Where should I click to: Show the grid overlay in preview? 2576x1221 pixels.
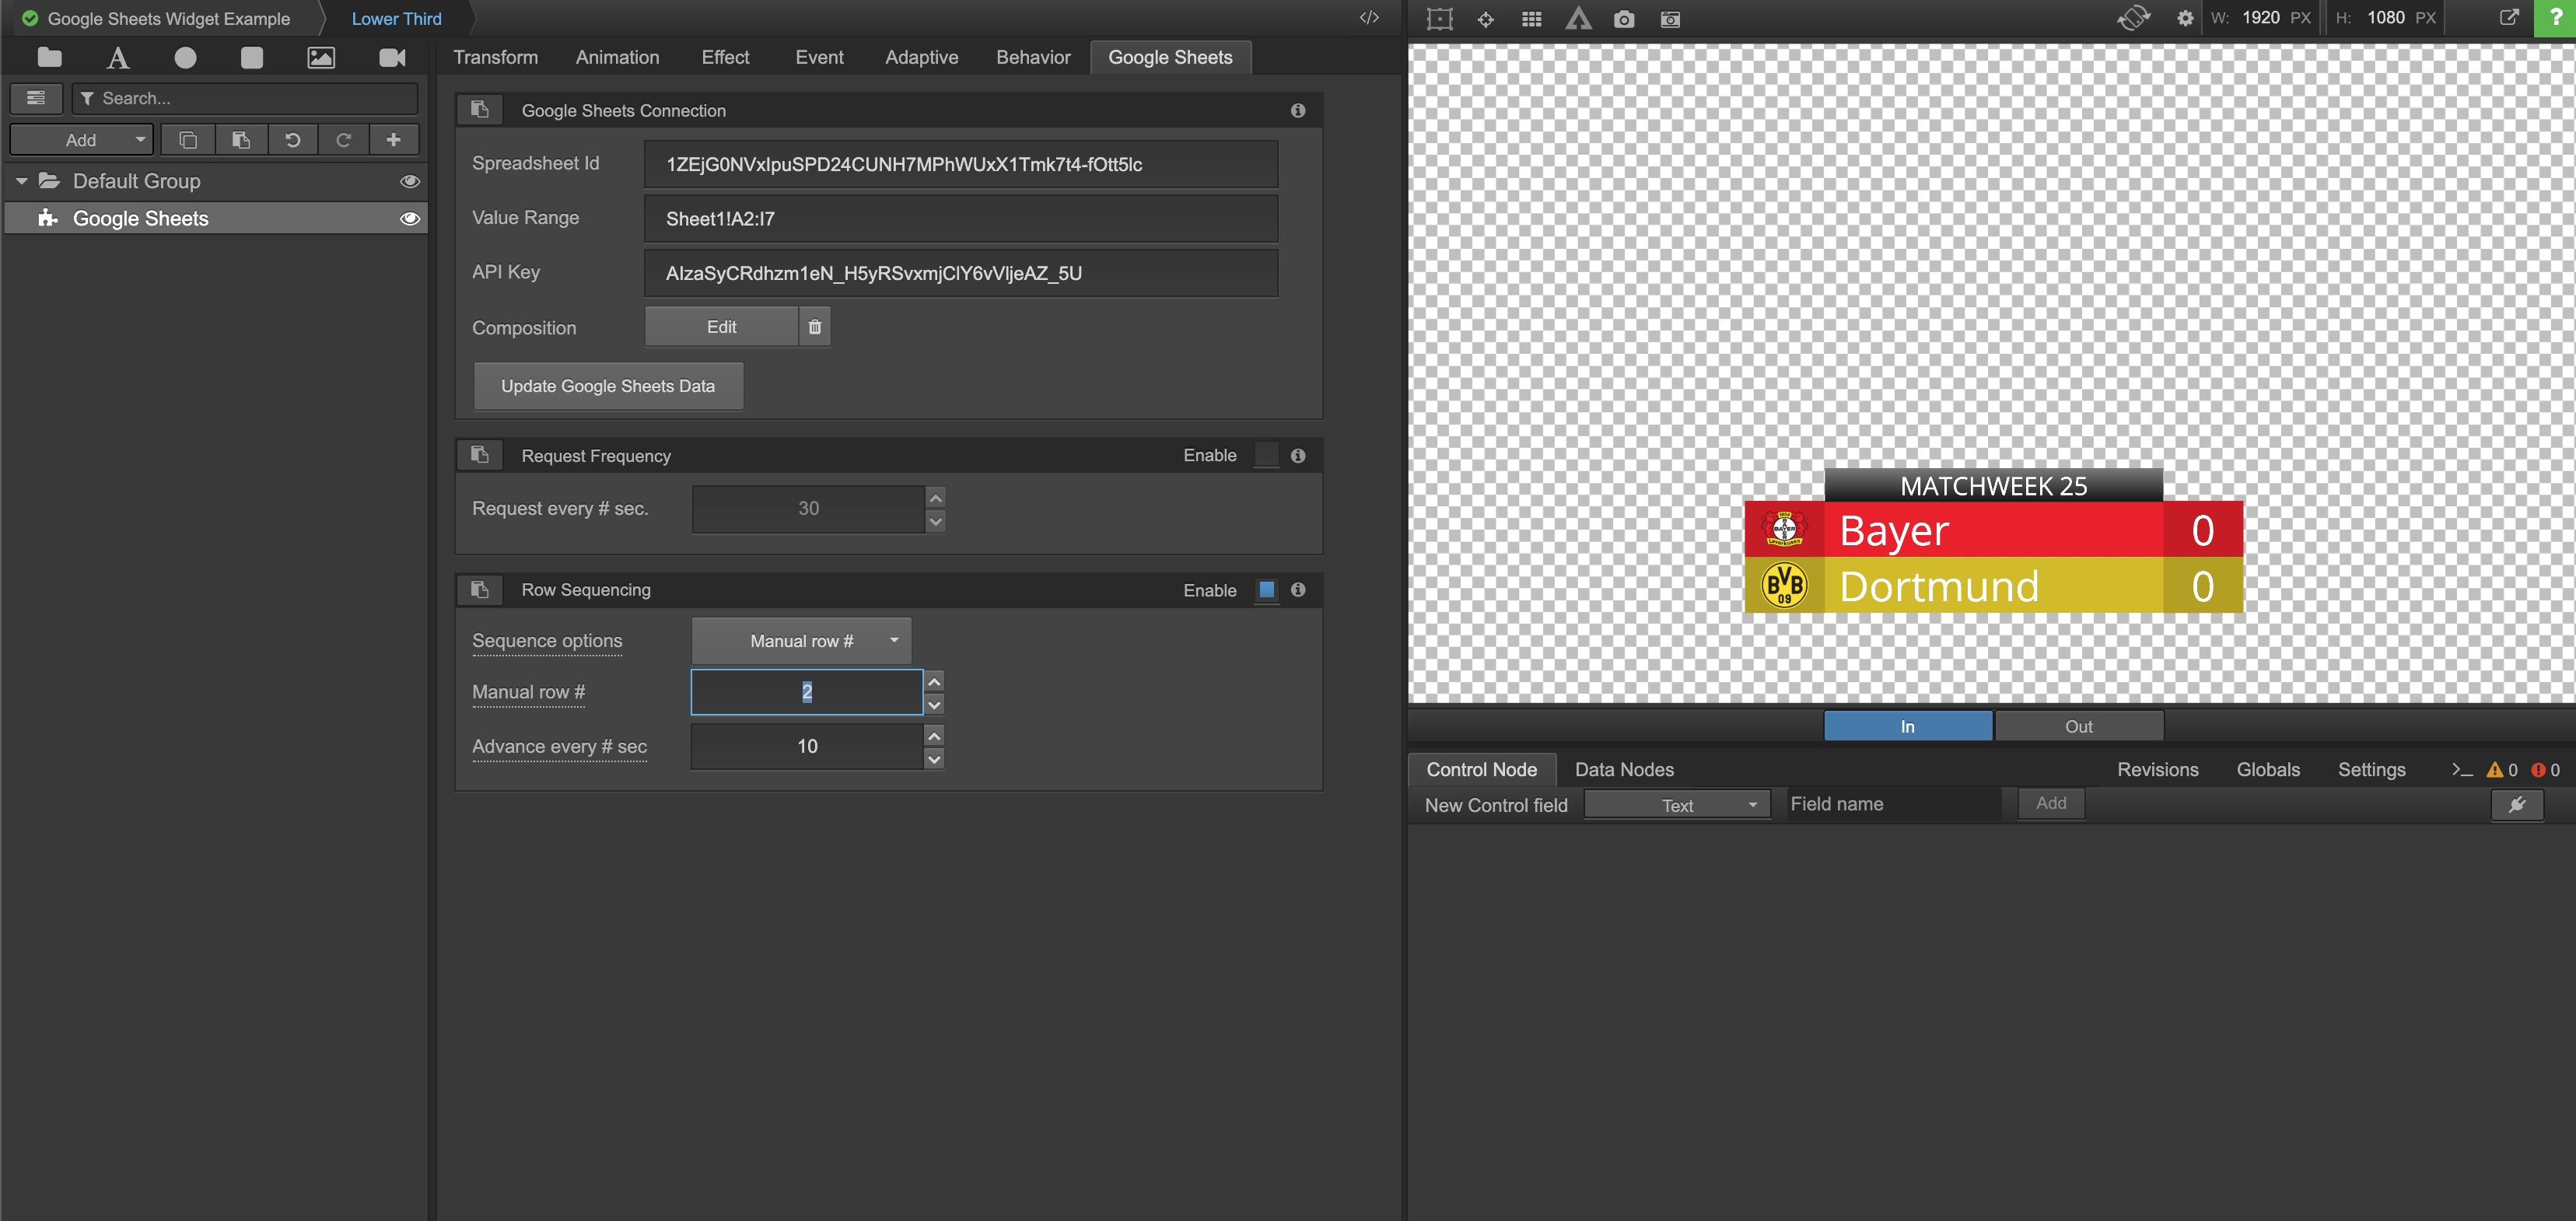pyautogui.click(x=1531, y=19)
